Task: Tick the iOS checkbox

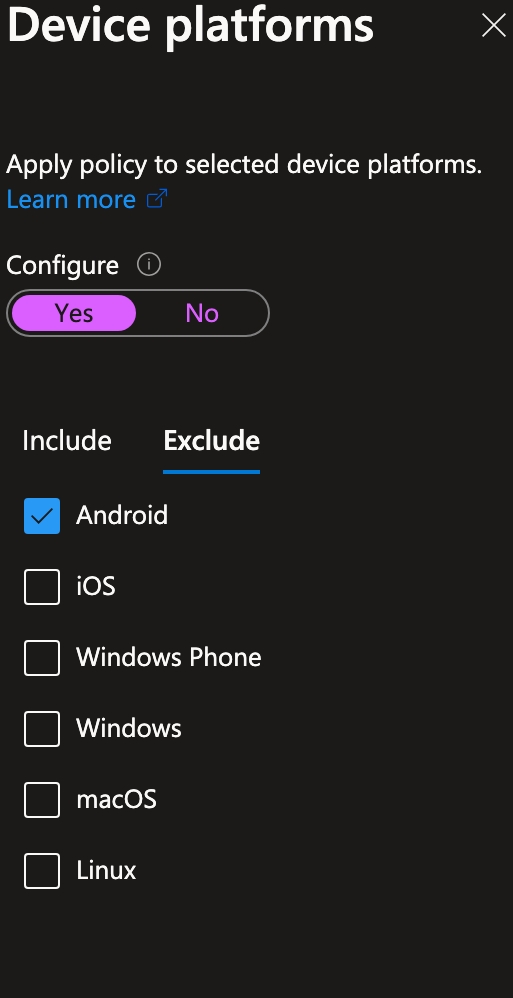Action: point(42,587)
